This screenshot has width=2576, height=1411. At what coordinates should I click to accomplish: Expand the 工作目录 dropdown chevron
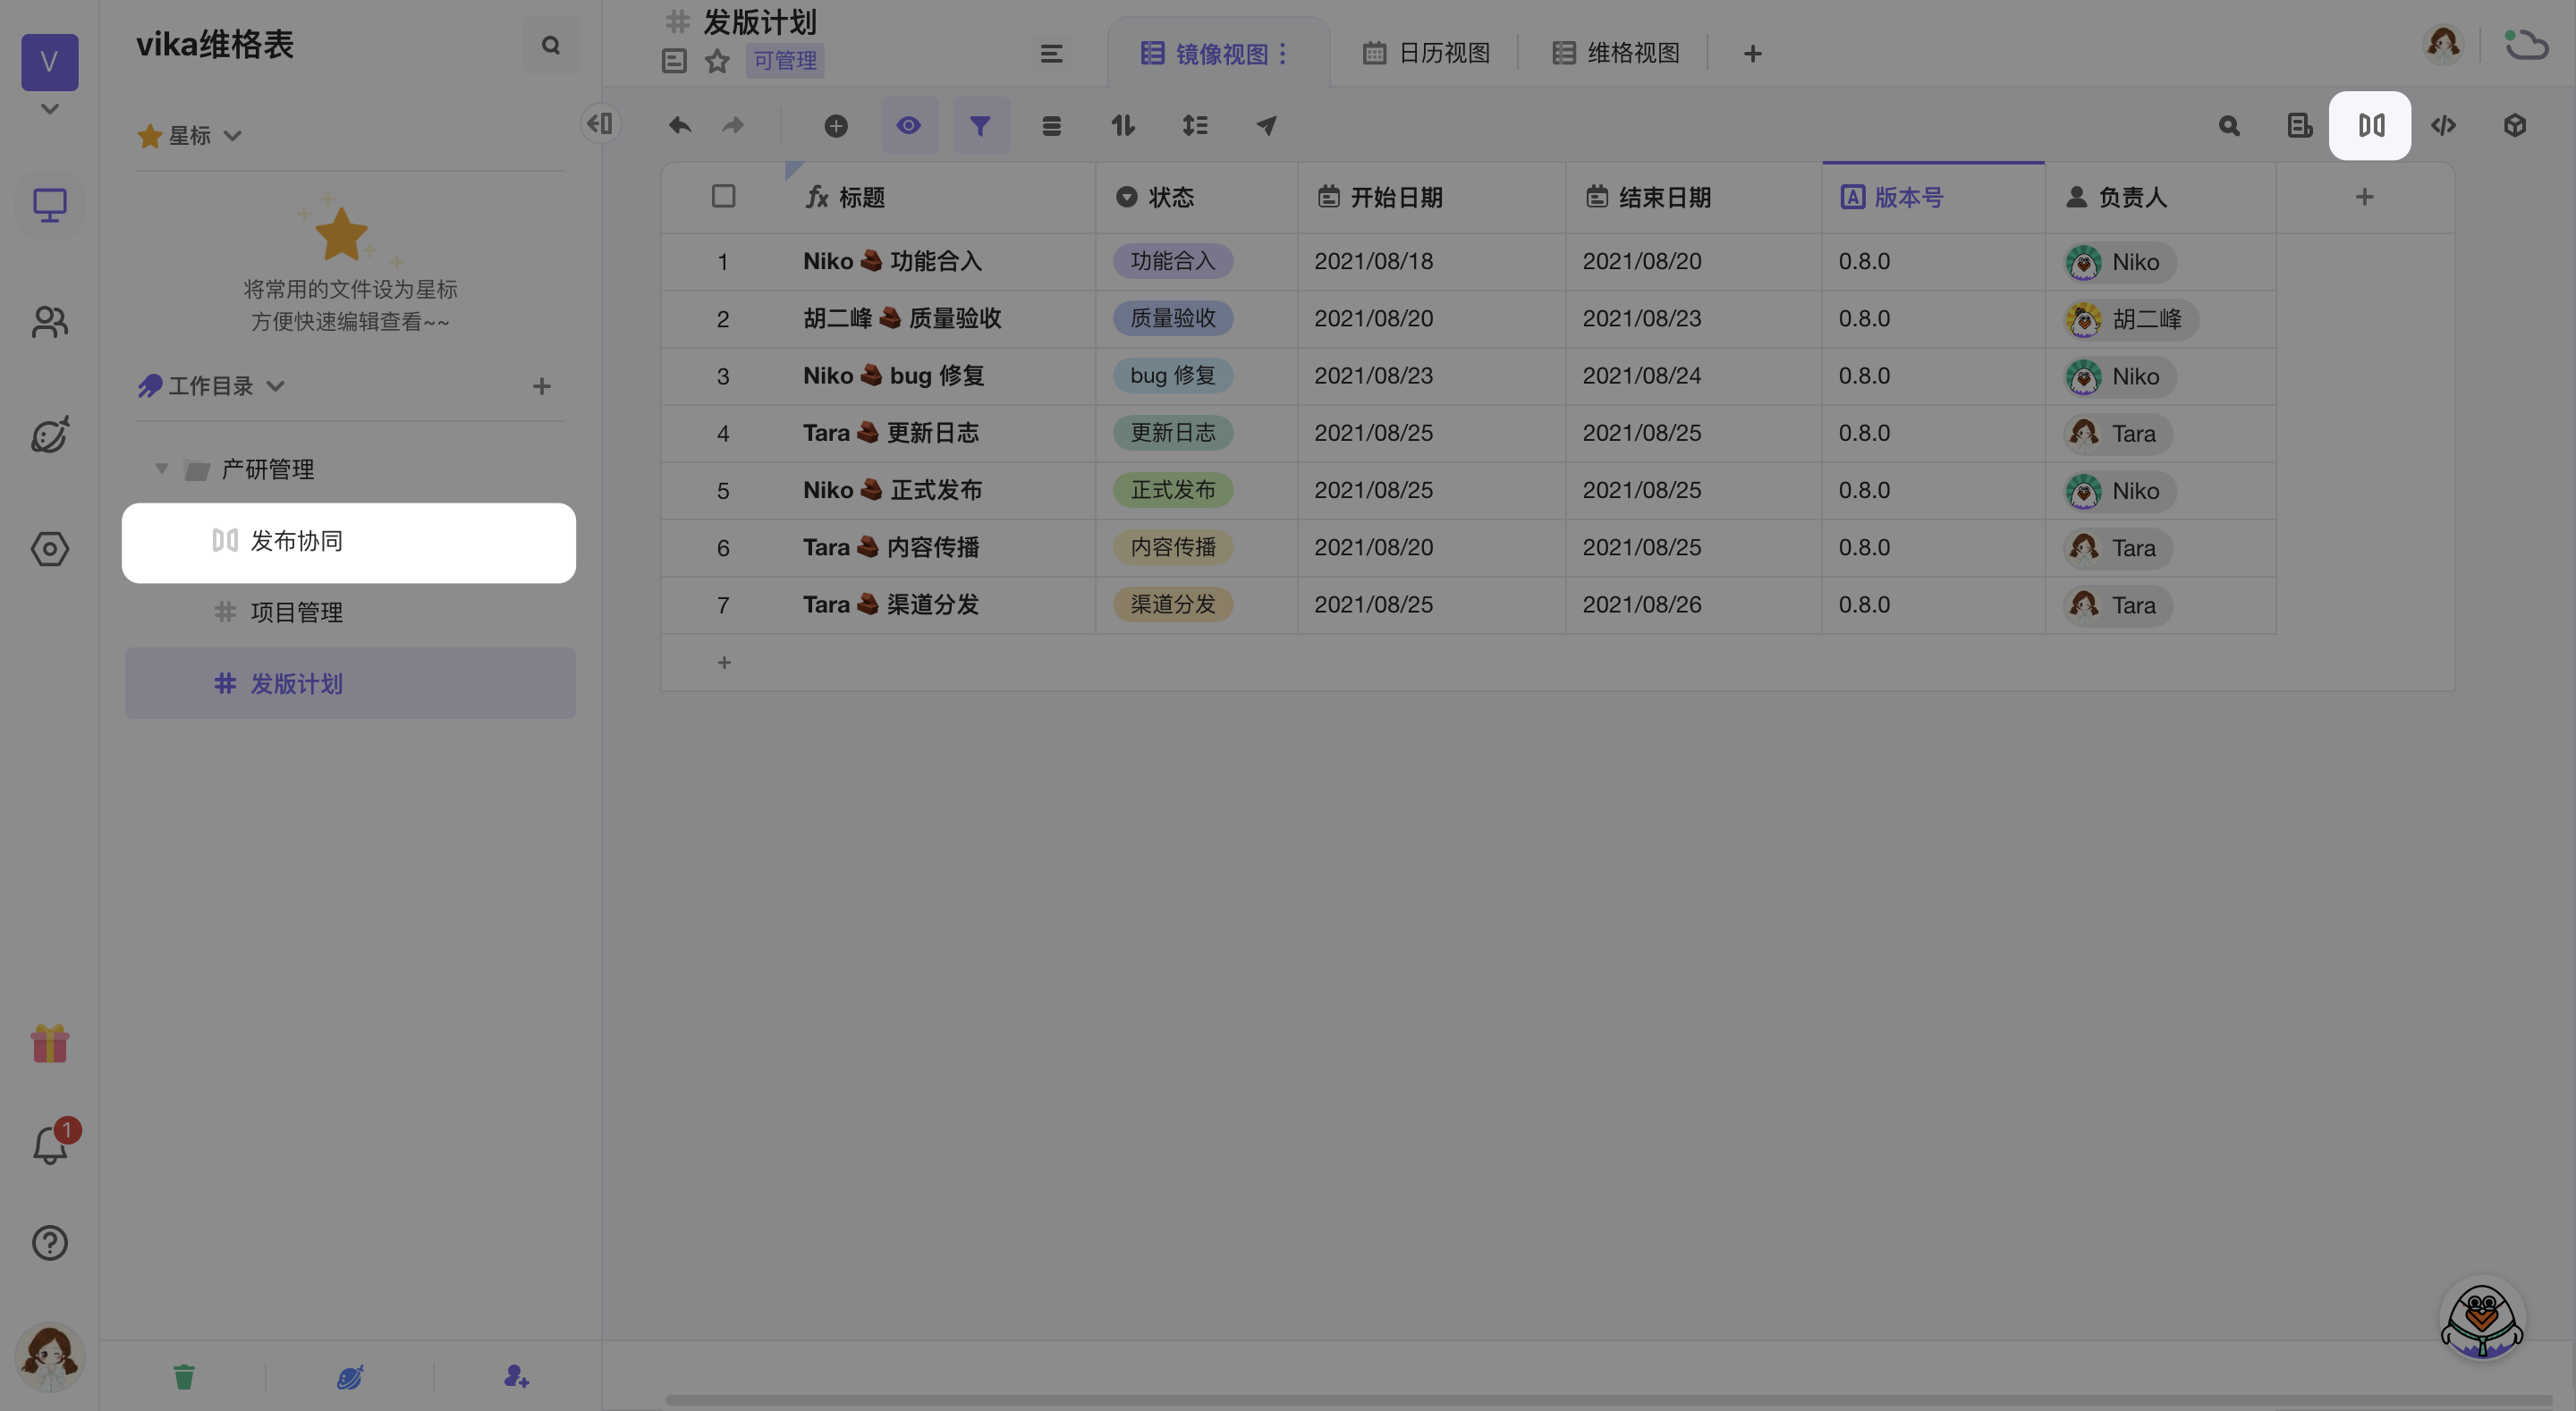pyautogui.click(x=276, y=386)
